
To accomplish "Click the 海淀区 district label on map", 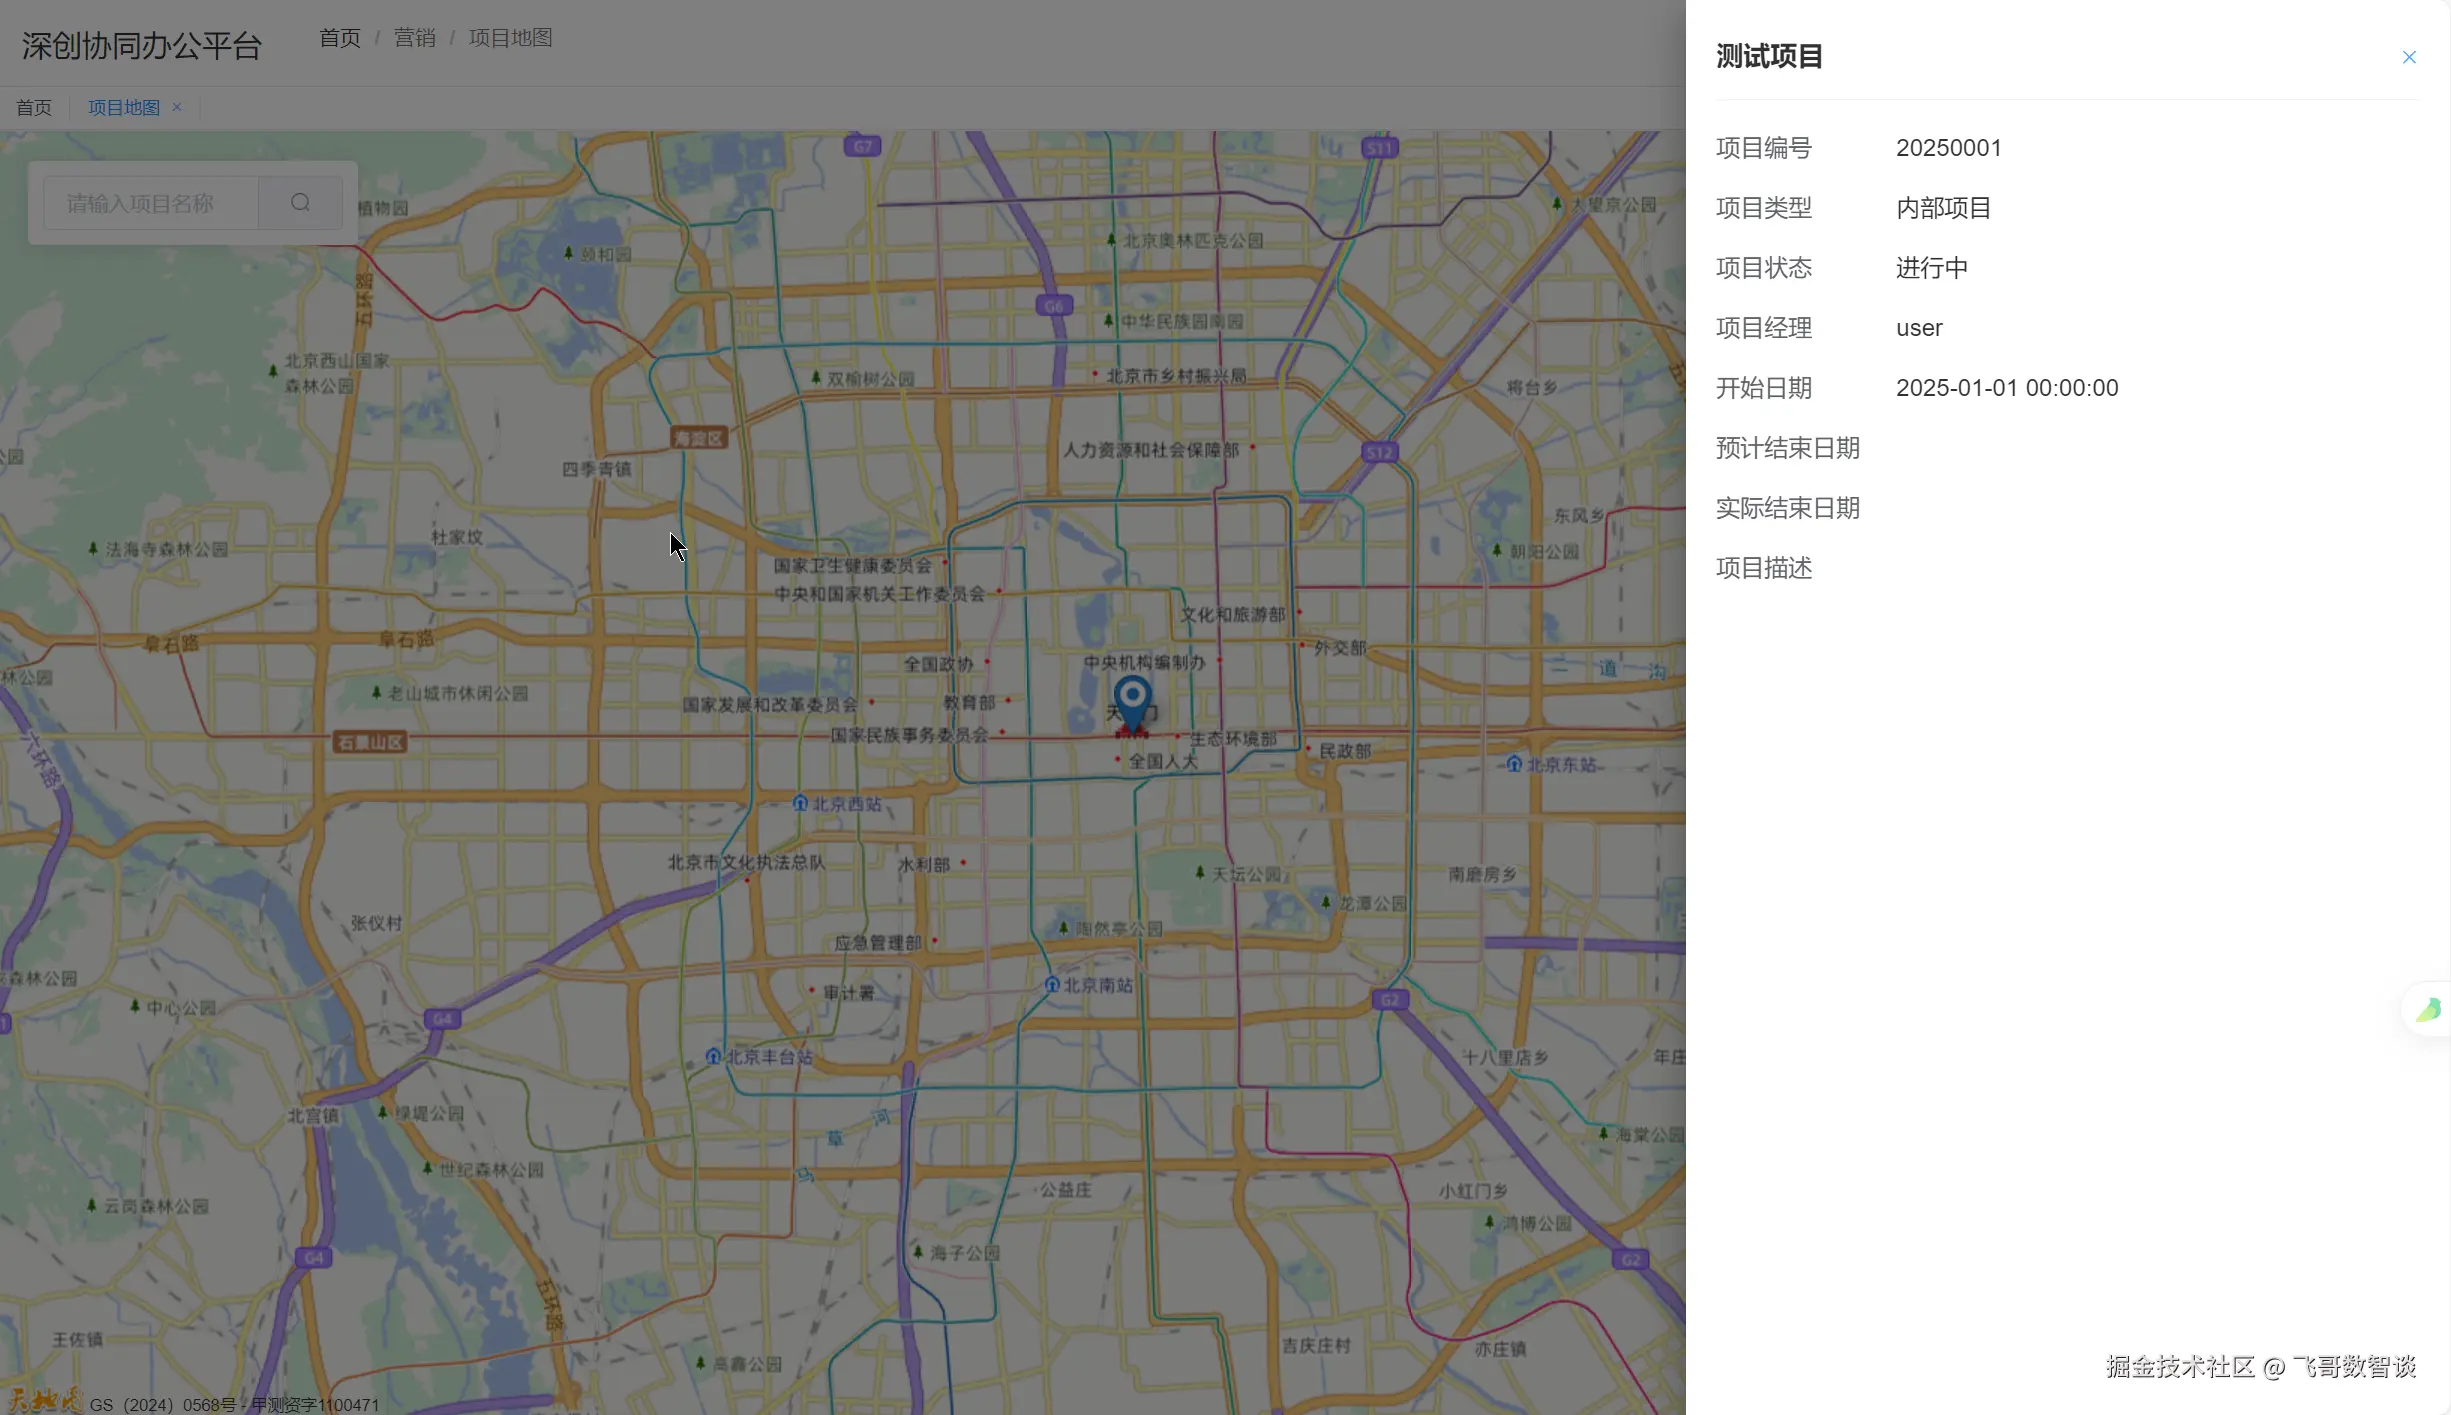I will [698, 438].
